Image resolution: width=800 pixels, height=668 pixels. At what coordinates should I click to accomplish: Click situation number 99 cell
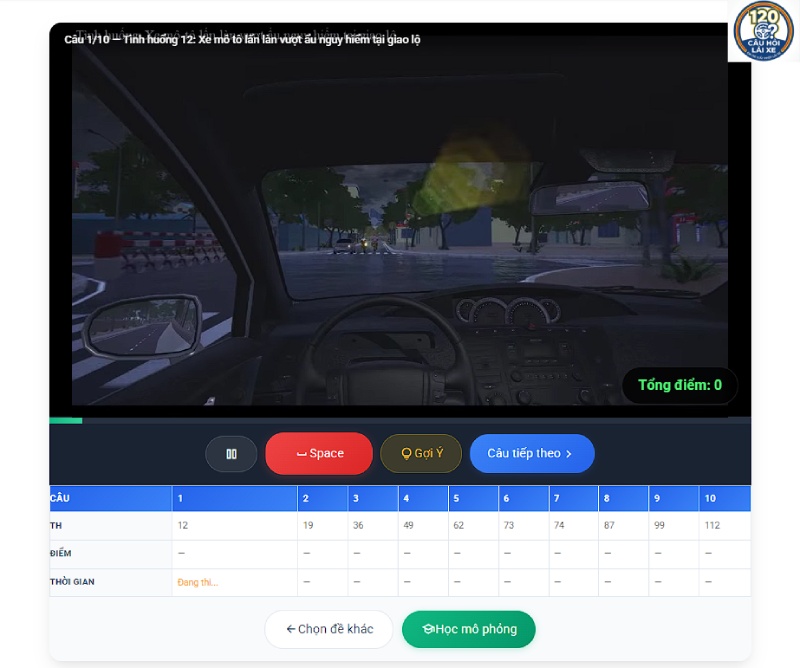click(674, 526)
